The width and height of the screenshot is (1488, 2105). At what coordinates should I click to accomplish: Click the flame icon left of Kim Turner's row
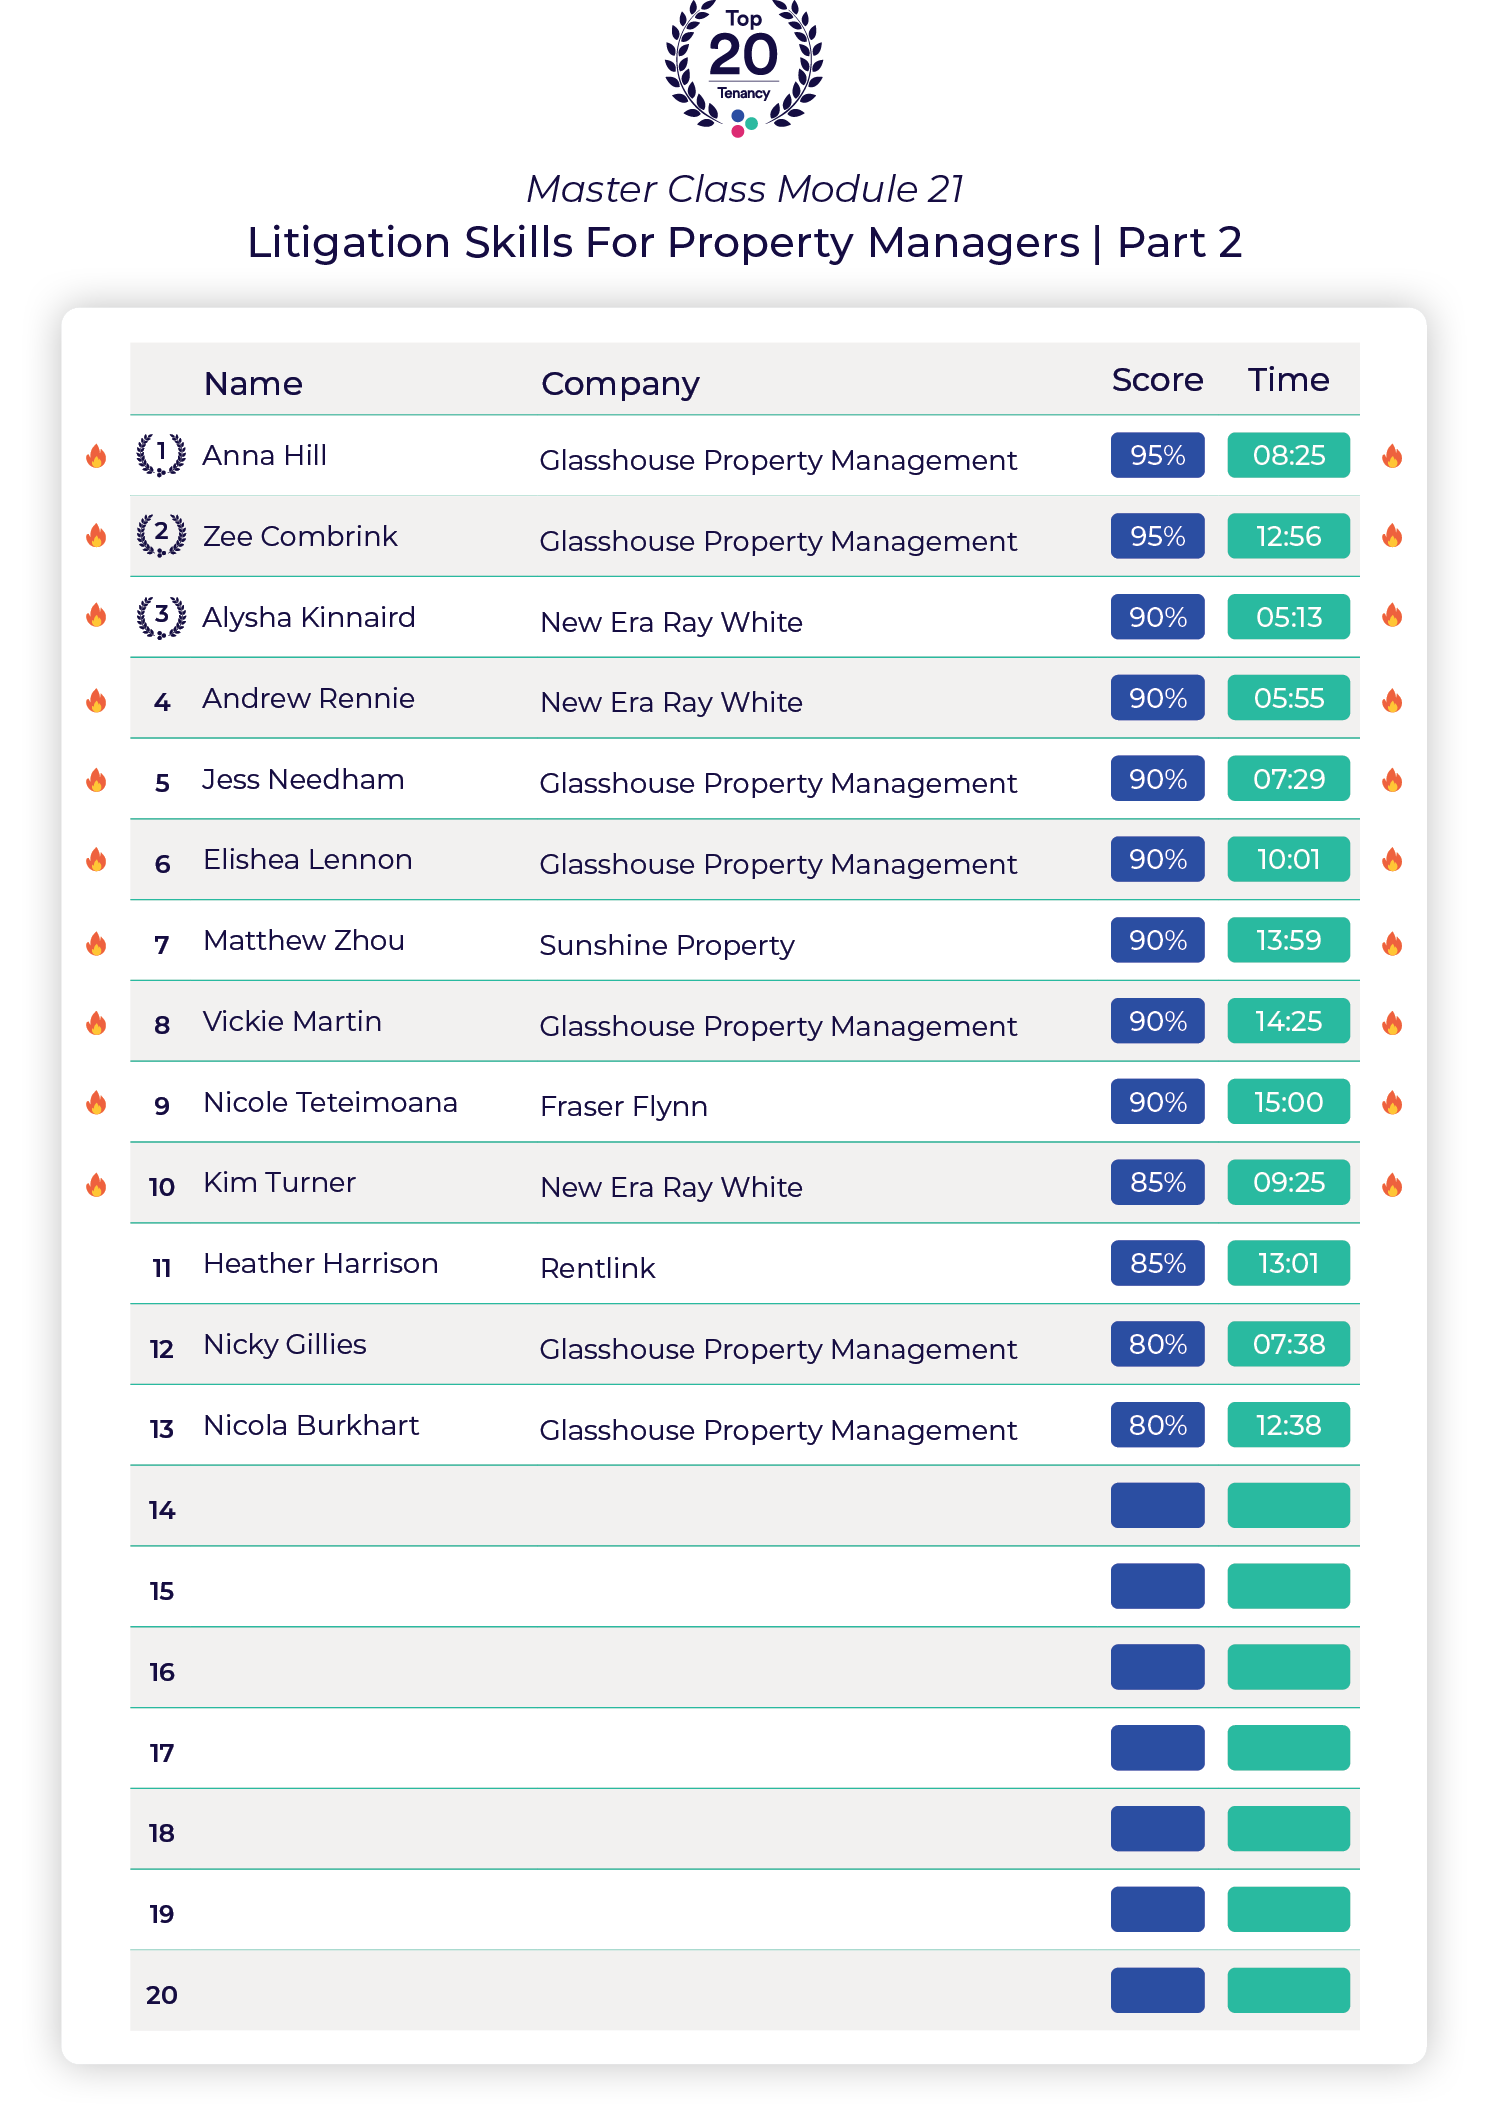coord(96,1185)
